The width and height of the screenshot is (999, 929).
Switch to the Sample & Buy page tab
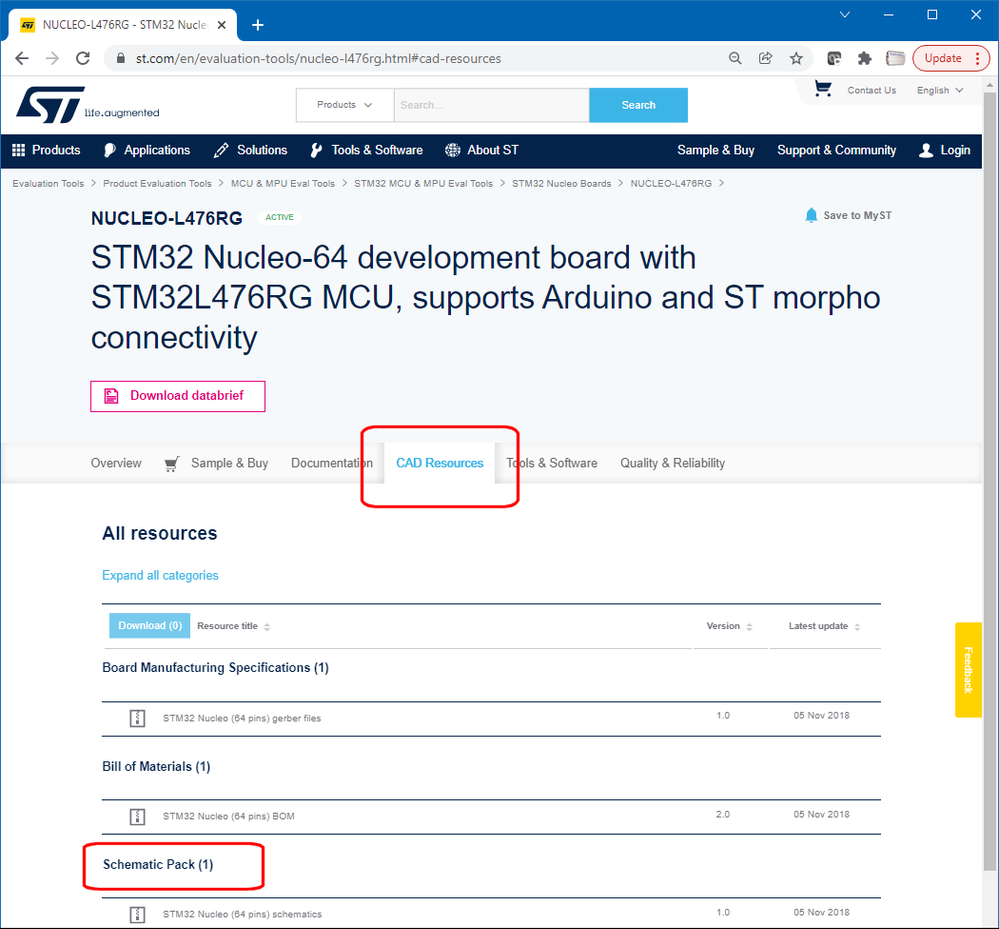click(229, 463)
